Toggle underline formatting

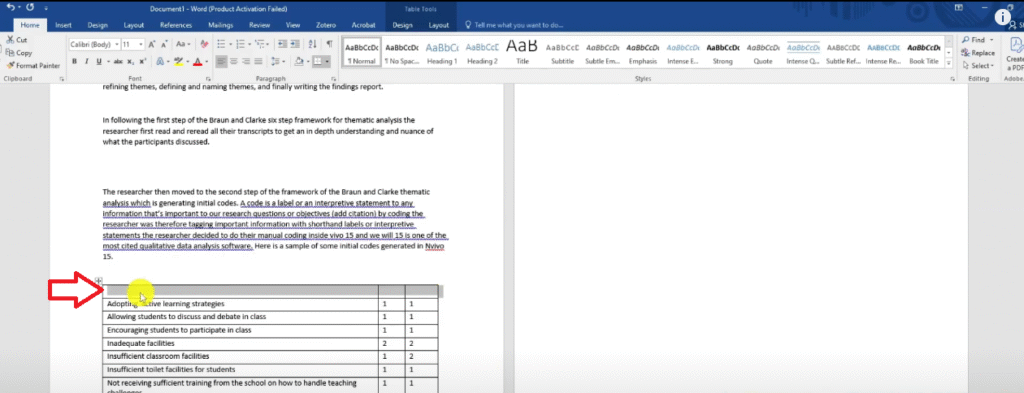[99, 61]
